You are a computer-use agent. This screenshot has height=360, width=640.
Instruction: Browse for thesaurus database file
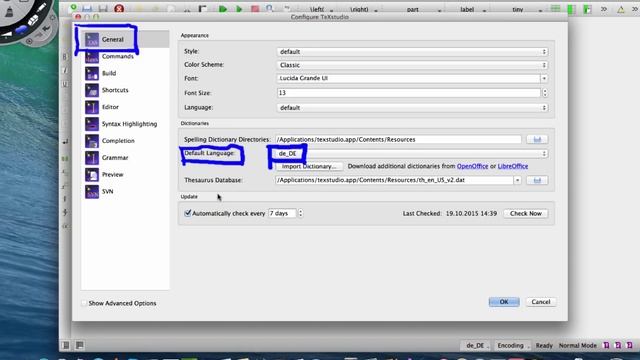click(x=537, y=180)
